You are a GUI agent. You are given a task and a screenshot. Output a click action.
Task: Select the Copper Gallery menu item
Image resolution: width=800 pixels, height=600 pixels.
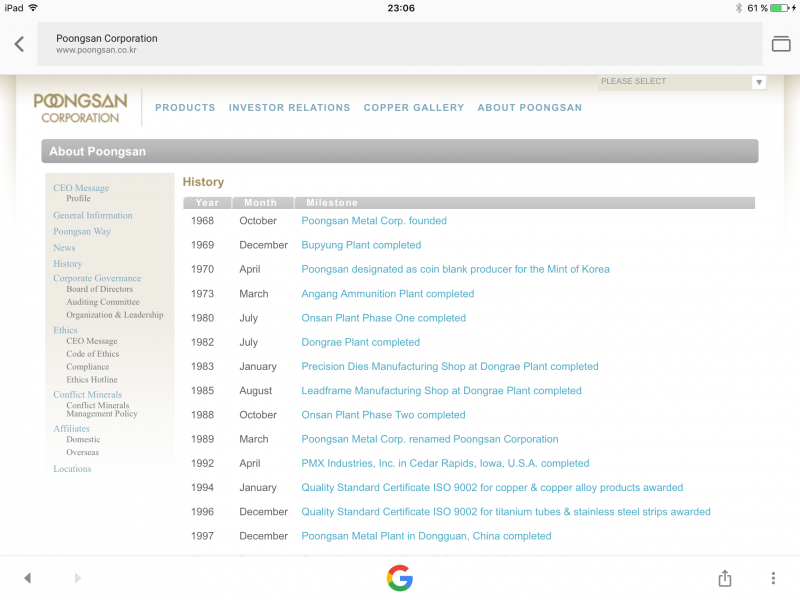414,108
